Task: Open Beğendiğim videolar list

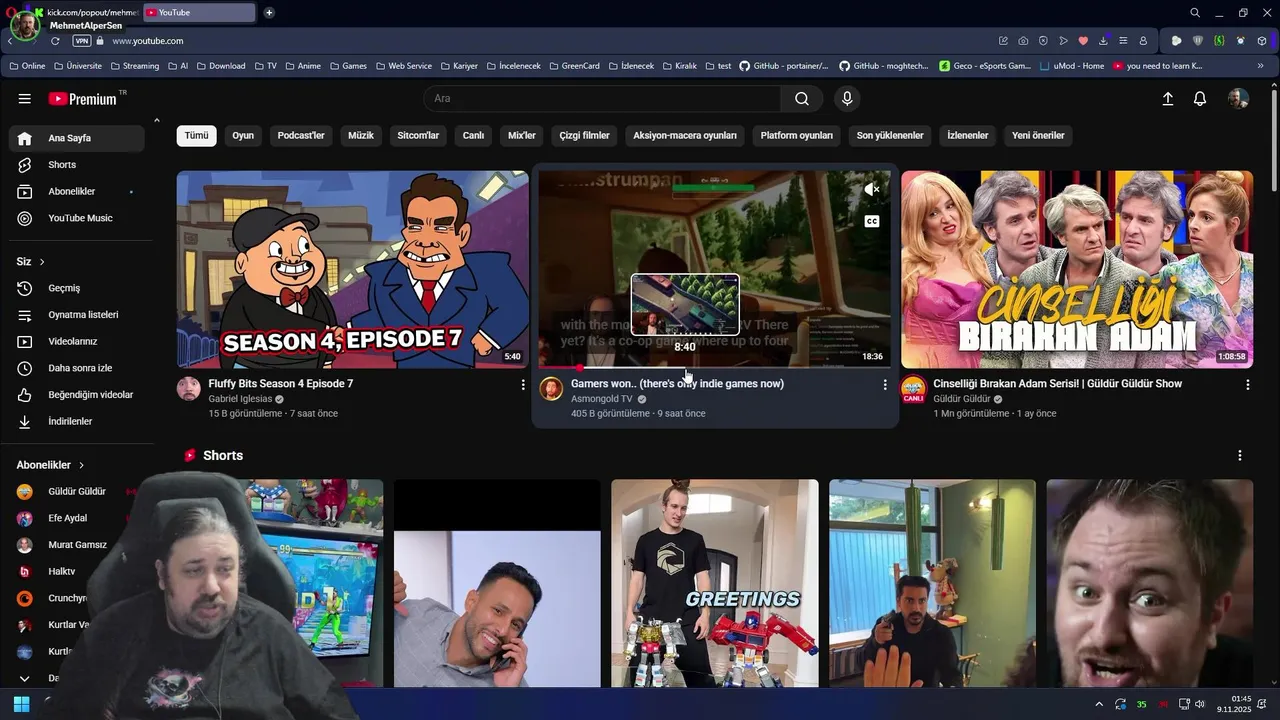Action: (76, 395)
